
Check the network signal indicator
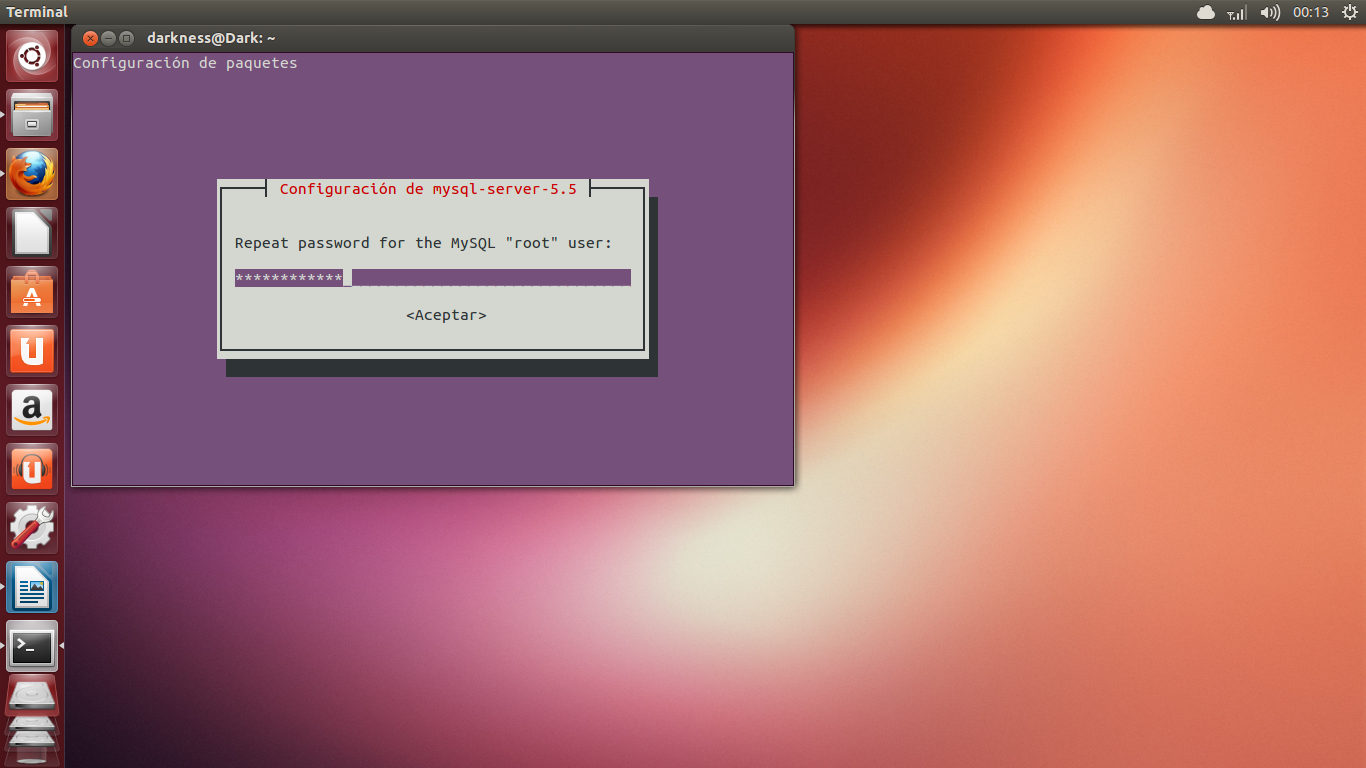tap(1235, 12)
